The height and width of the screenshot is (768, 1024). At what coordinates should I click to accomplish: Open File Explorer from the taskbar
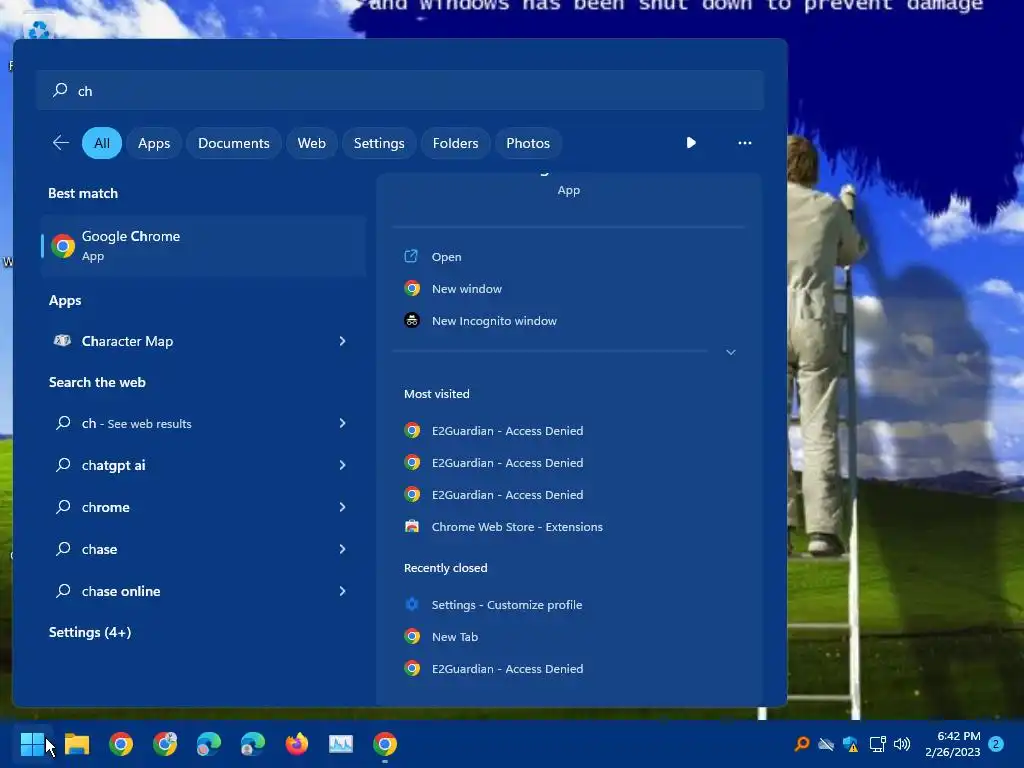click(x=76, y=744)
